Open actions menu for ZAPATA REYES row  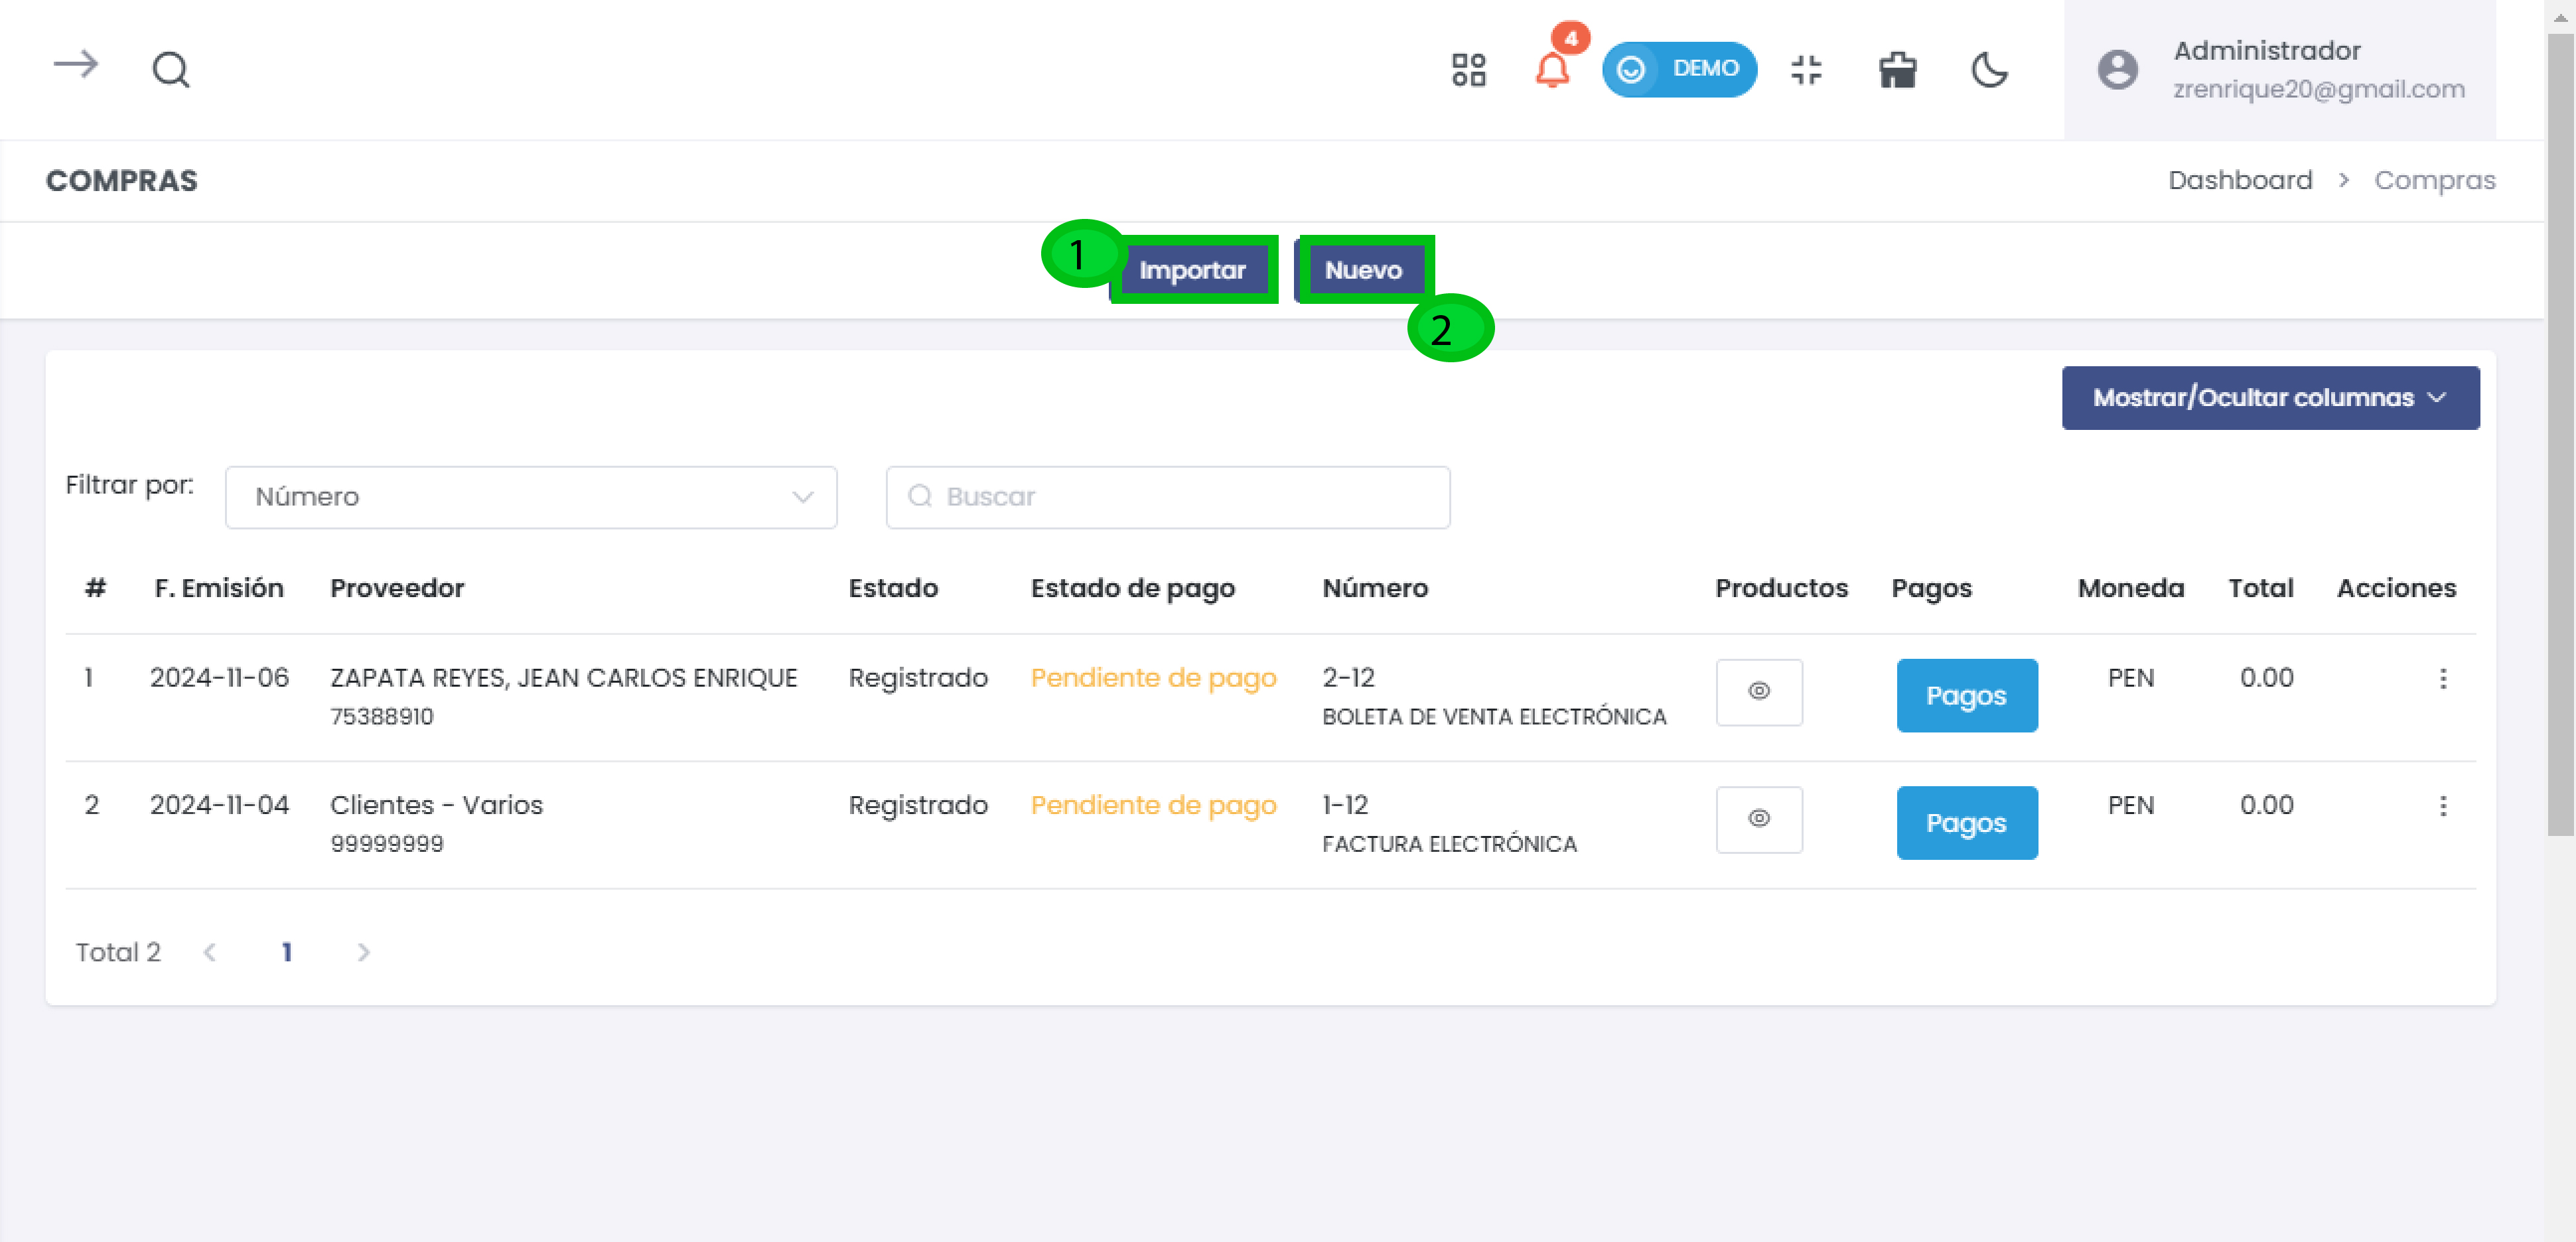coord(2442,679)
